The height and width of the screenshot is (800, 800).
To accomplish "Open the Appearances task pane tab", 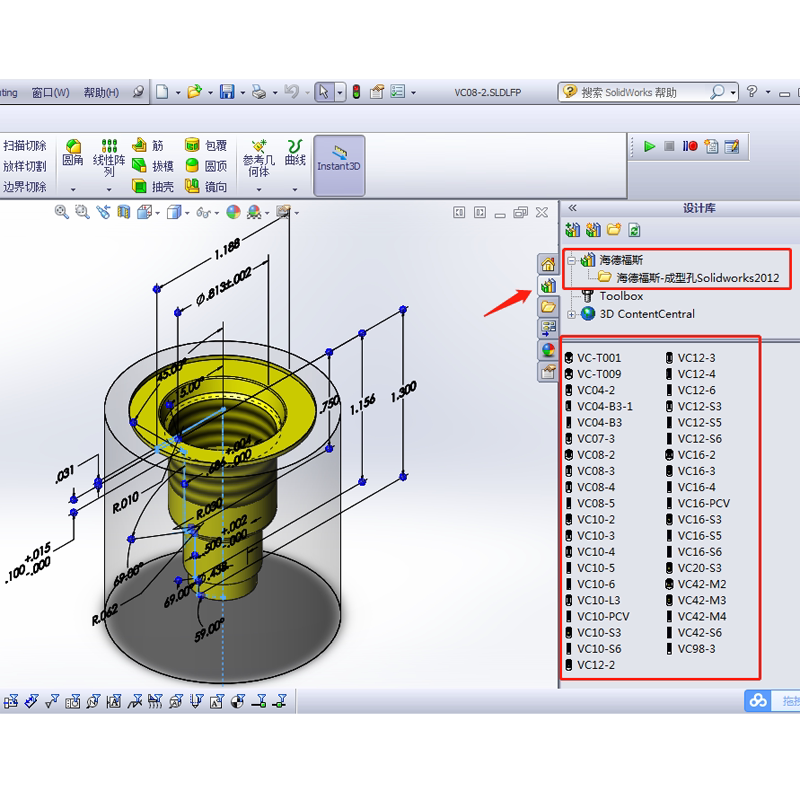I will pos(548,349).
